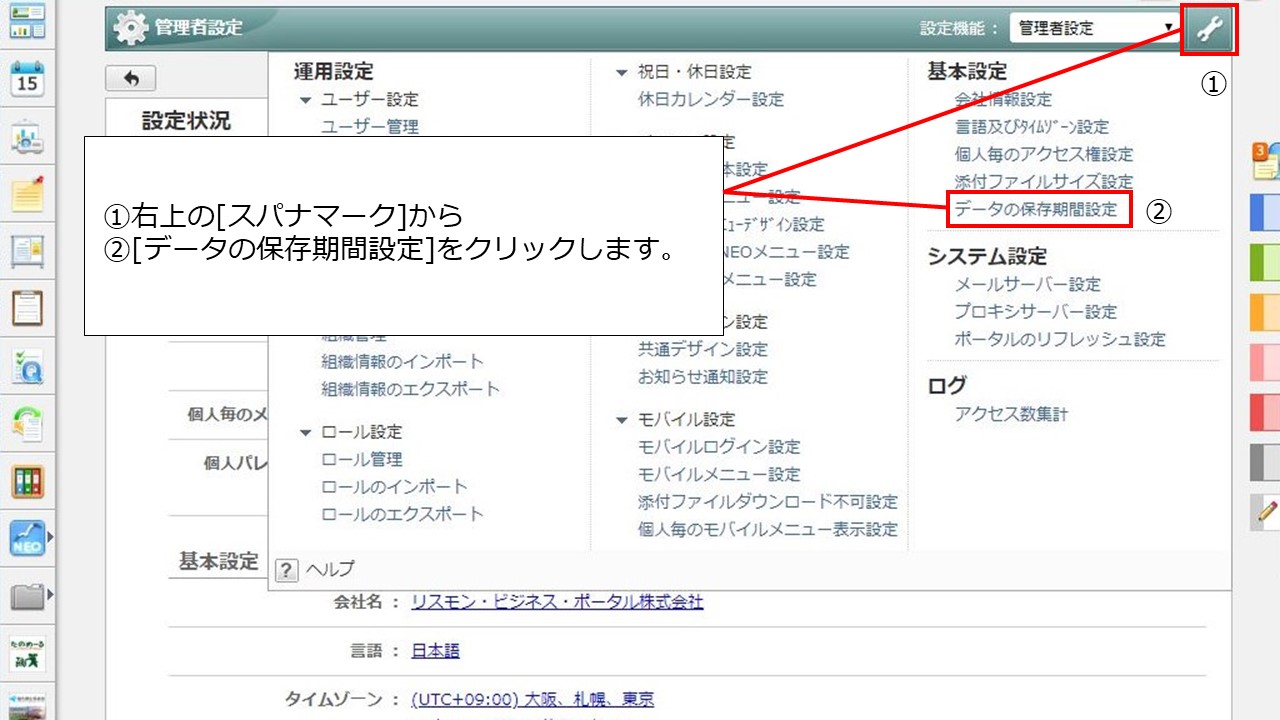The image size is (1280, 720).
Task: Open モバイルメニュー設定
Action: [x=719, y=474]
